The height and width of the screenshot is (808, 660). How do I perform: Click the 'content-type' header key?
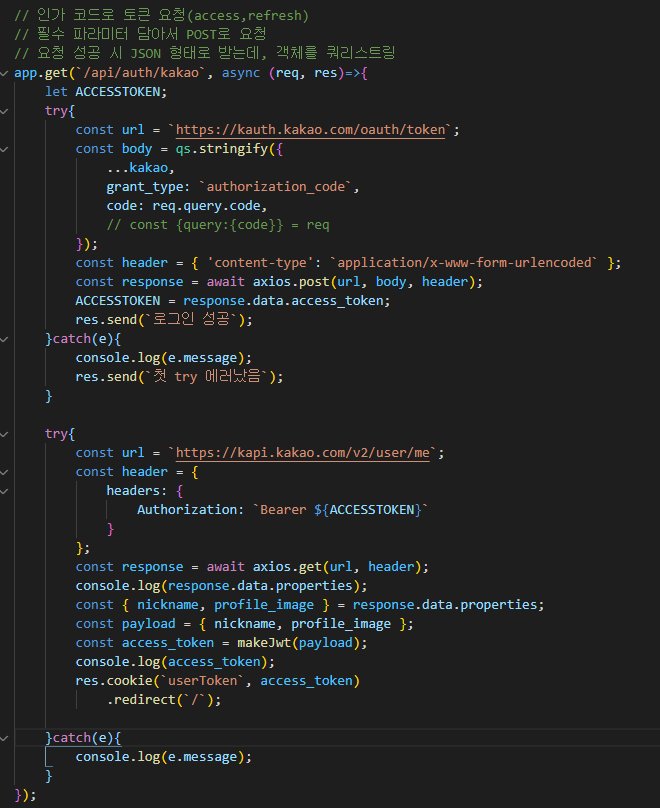(260, 263)
